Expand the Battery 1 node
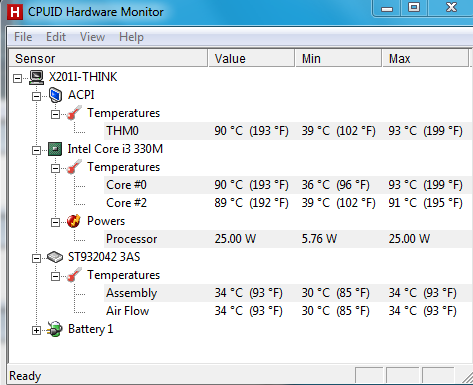The height and width of the screenshot is (385, 473). point(36,331)
